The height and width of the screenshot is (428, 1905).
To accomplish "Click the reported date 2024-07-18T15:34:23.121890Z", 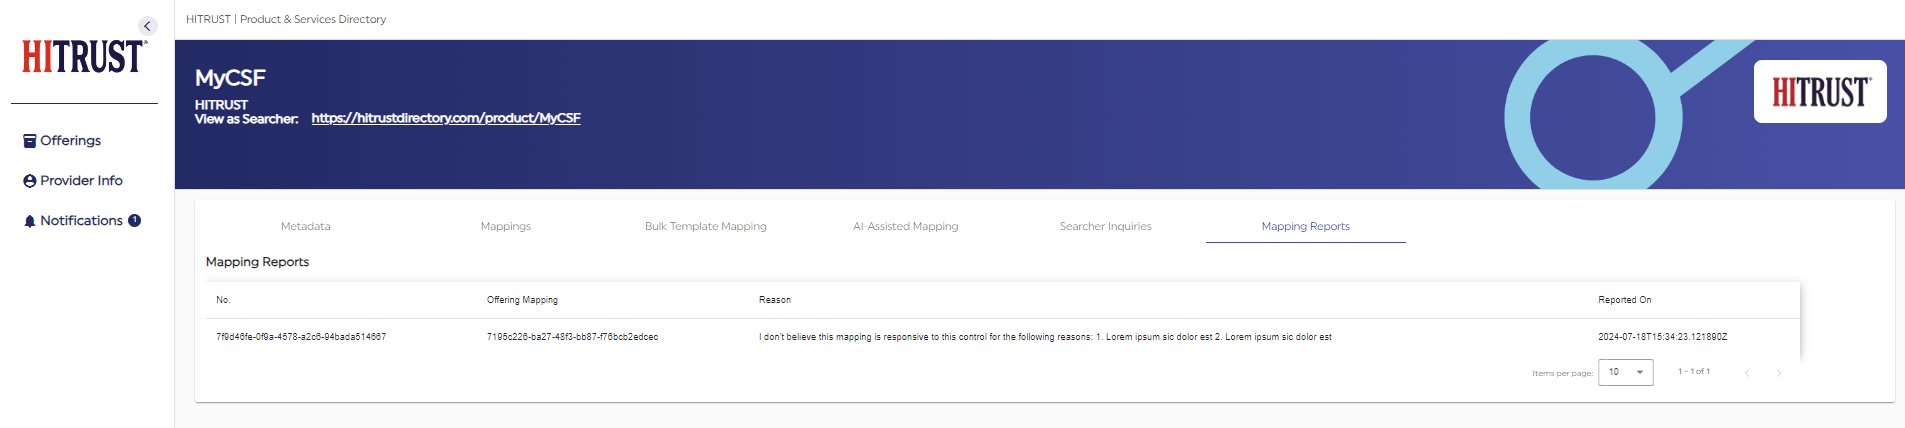I will click(x=1663, y=337).
